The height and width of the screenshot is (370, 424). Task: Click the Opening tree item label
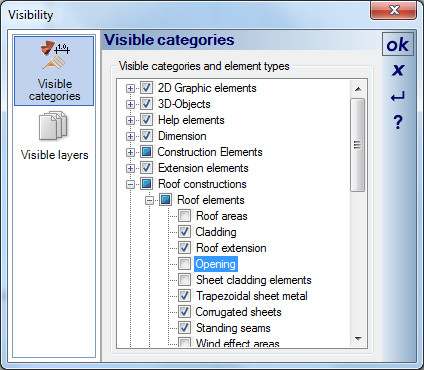pos(216,264)
